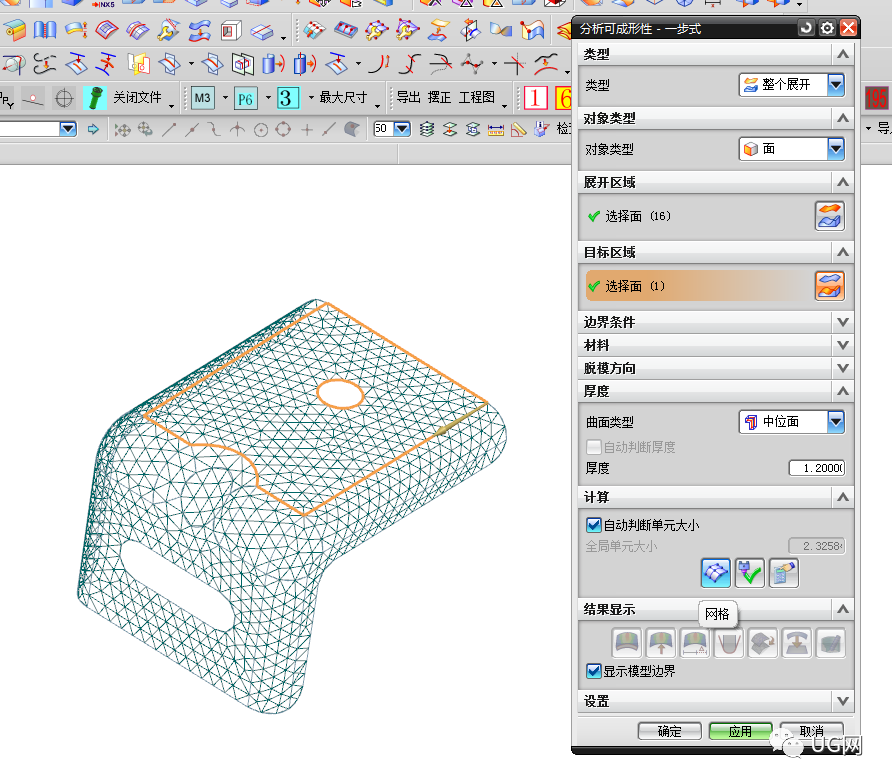Click the green screw icon by 关闭文件
The width and height of the screenshot is (892, 784).
coord(95,98)
